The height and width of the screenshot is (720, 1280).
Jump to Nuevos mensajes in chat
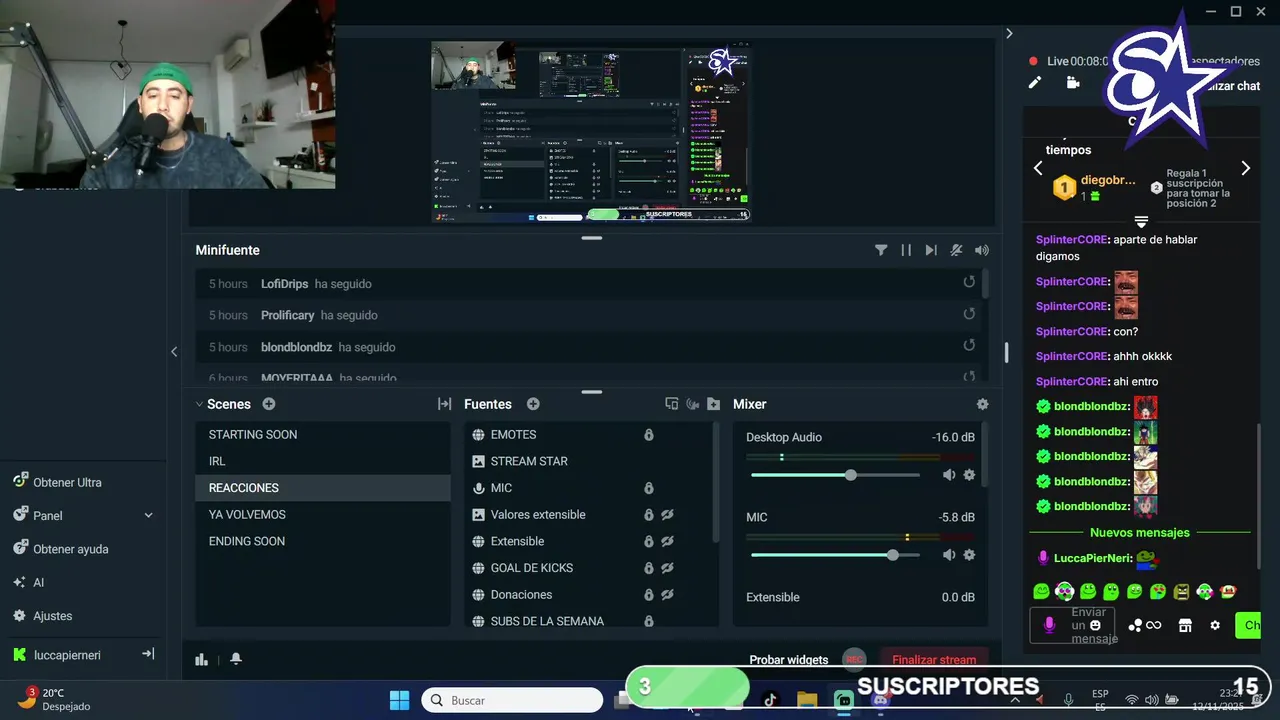click(x=1140, y=533)
